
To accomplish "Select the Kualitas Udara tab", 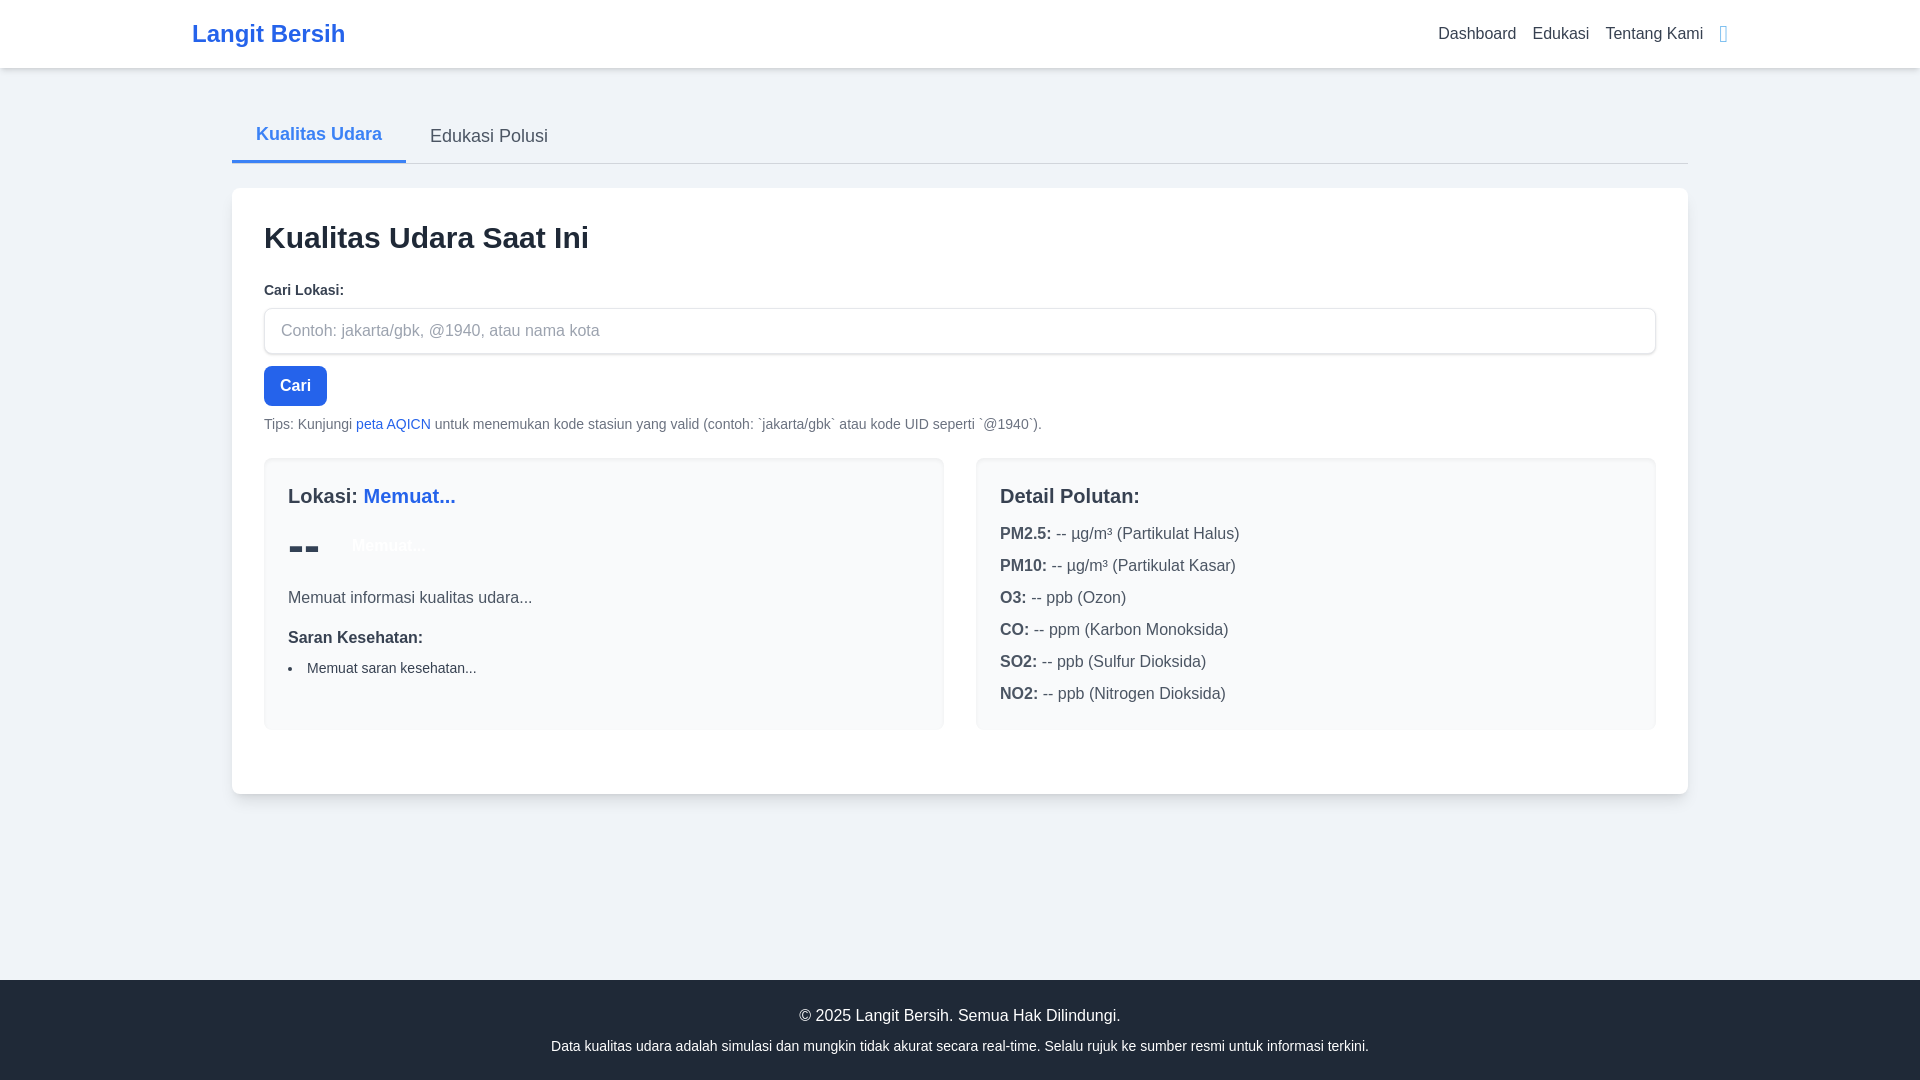I will tap(319, 135).
